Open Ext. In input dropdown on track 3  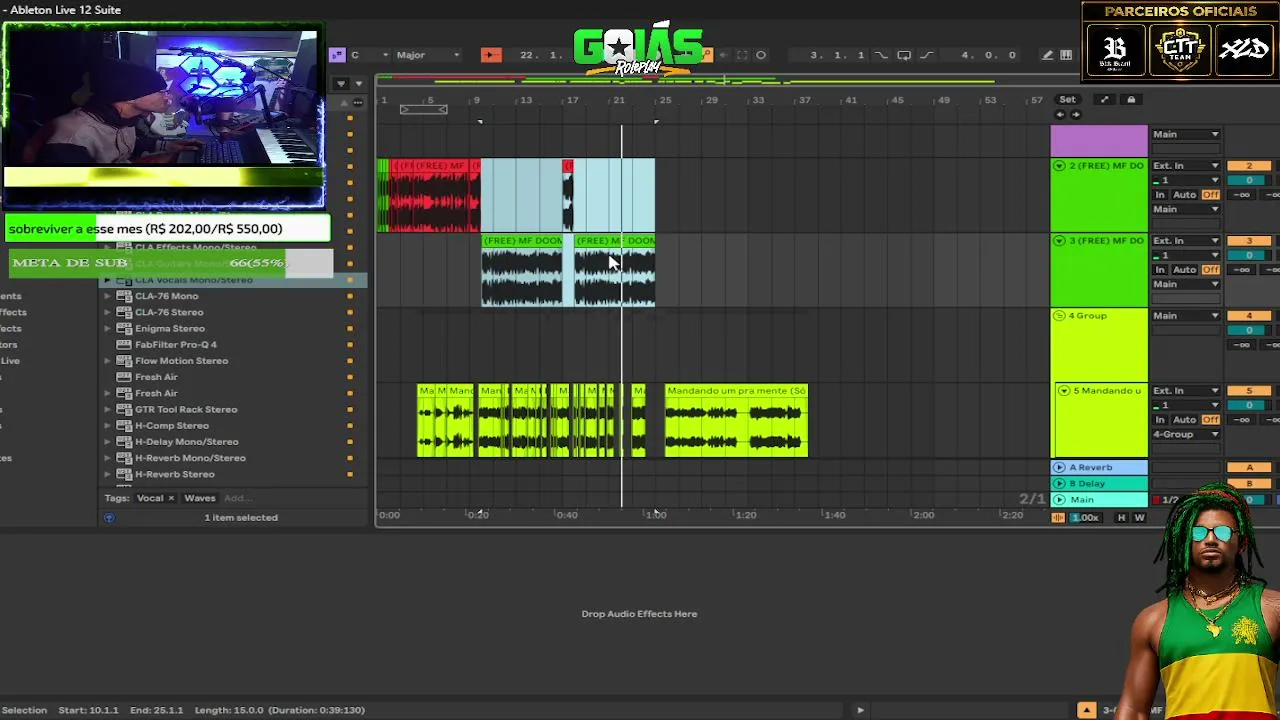coord(1186,241)
